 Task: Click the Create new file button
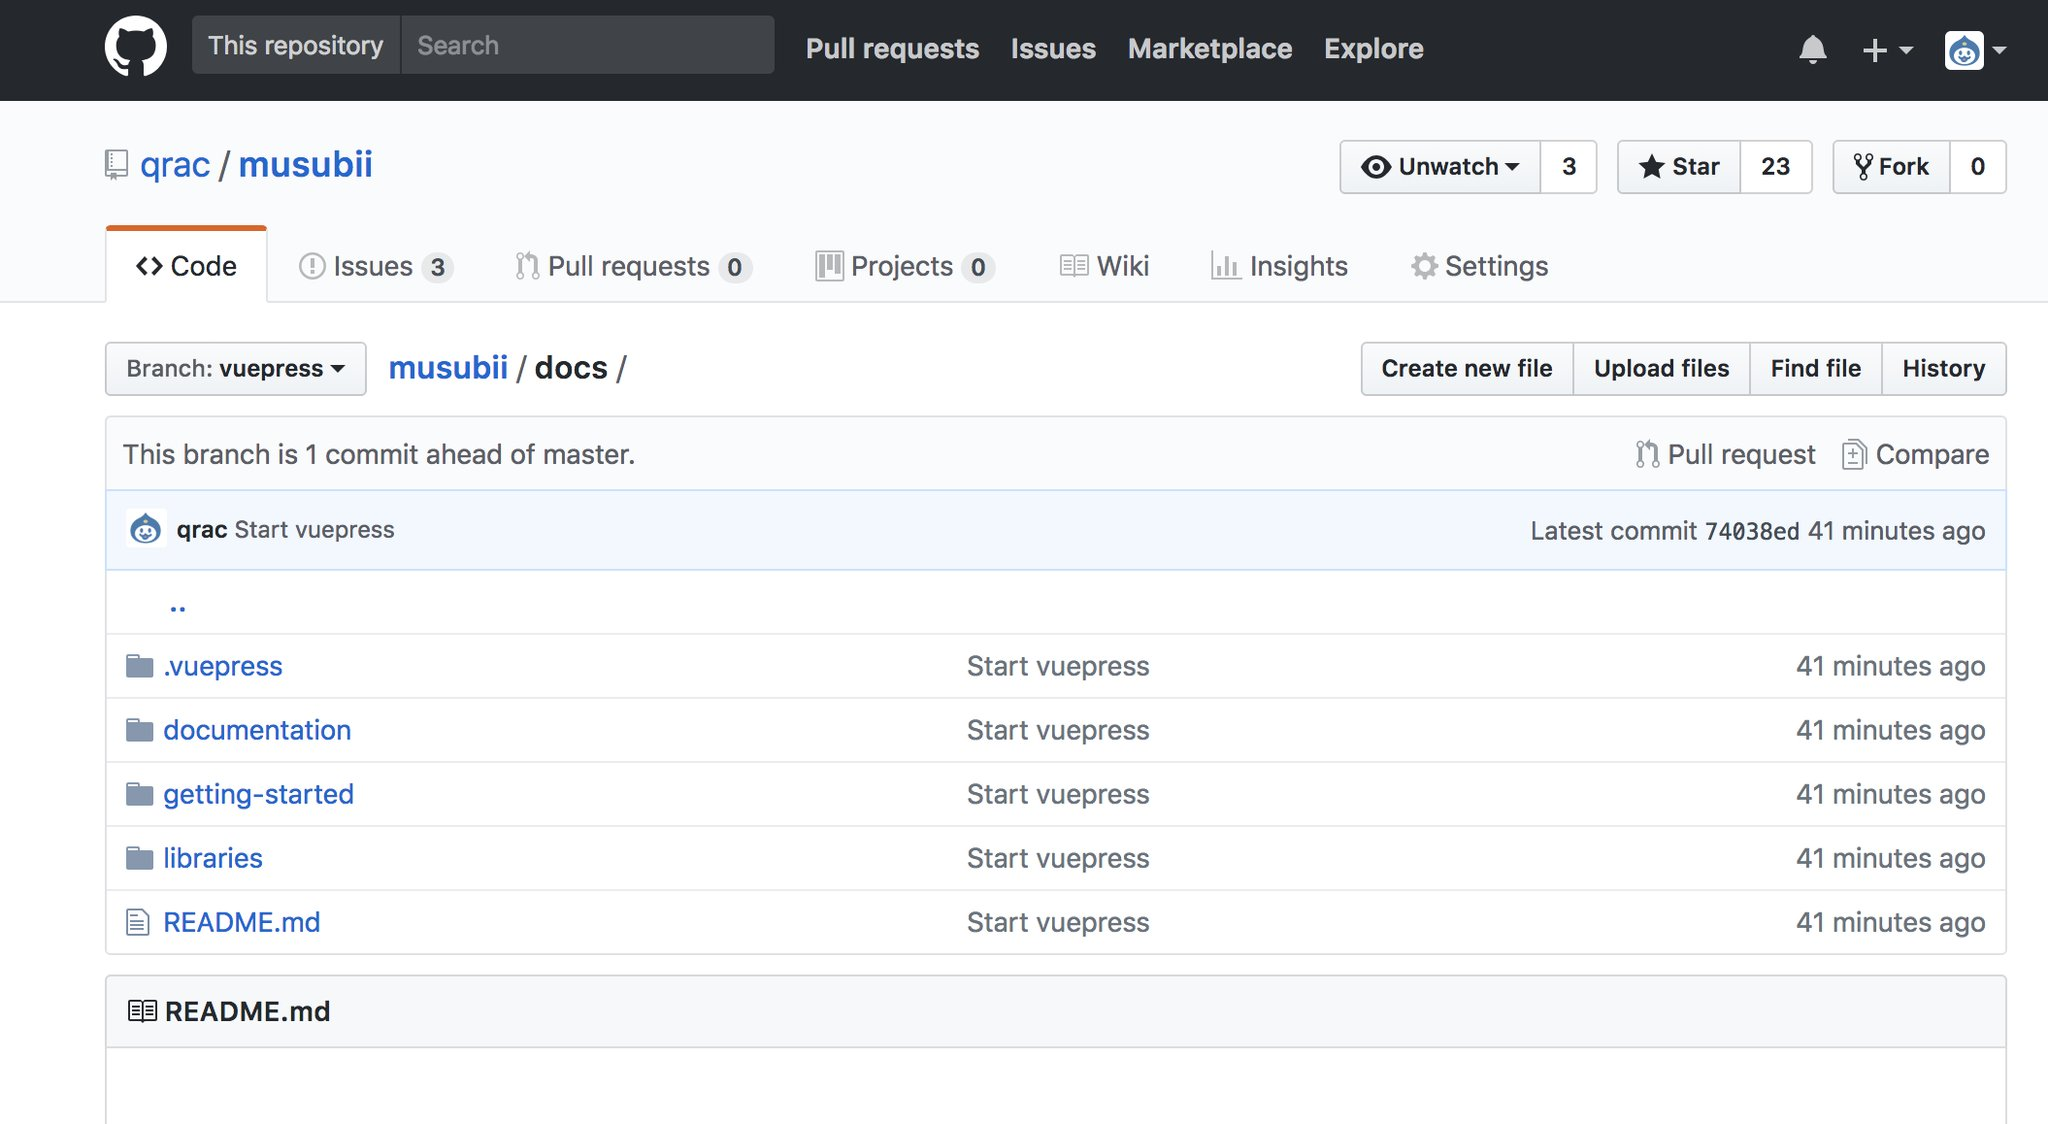click(x=1466, y=368)
